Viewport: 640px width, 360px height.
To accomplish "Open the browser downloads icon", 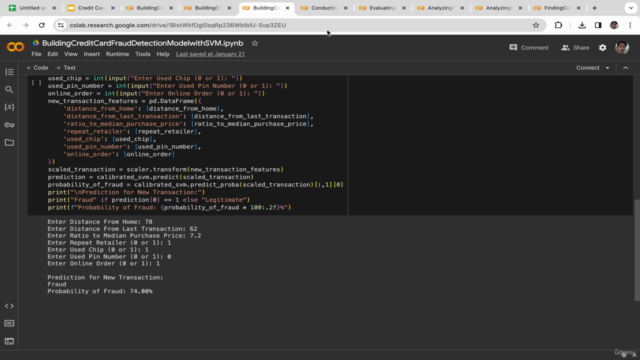I will 582,25.
